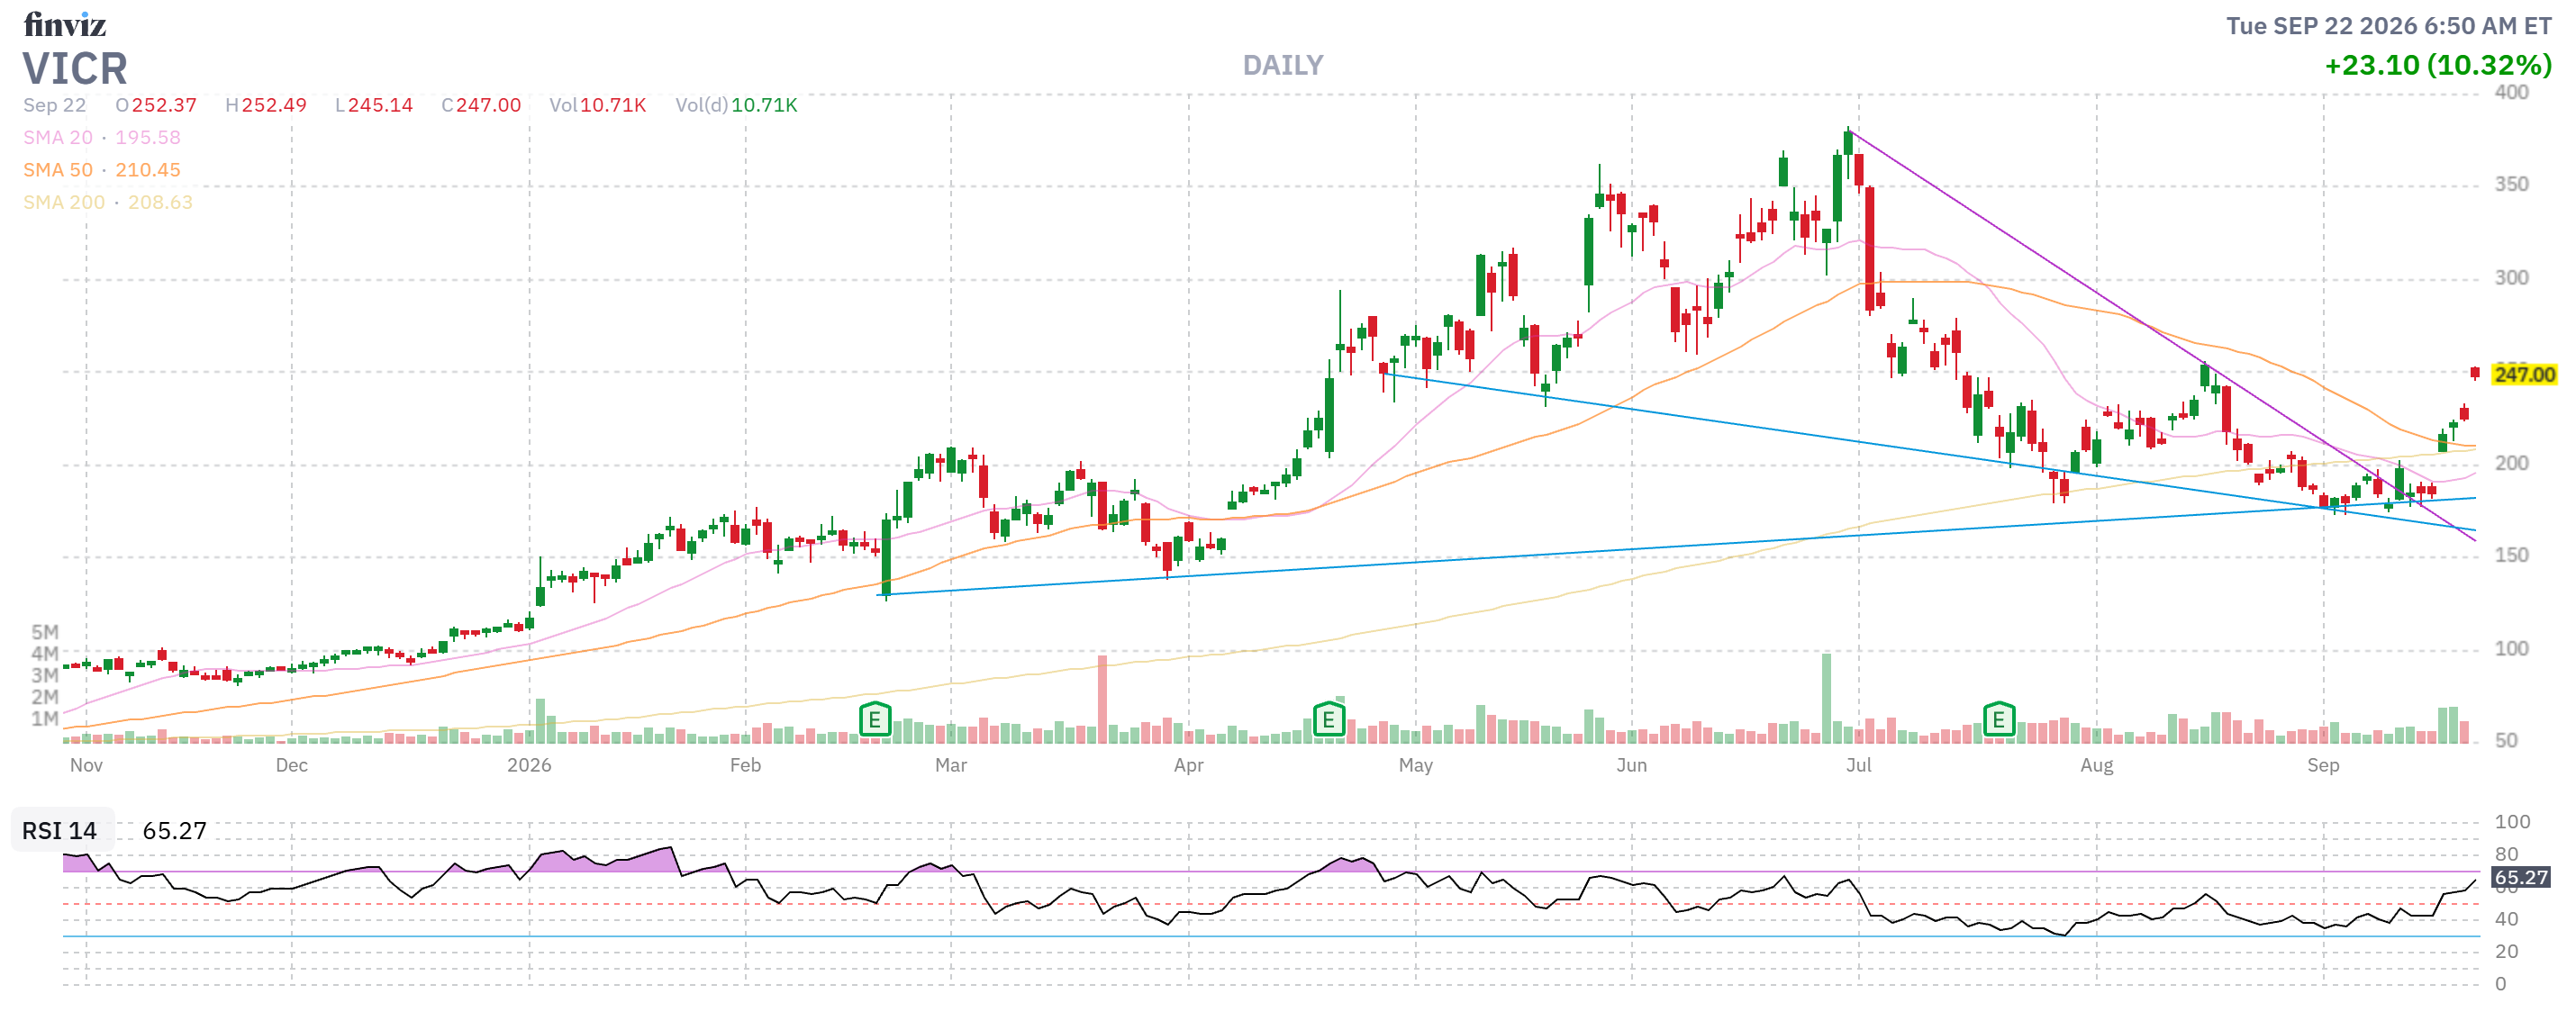Click the yellow 247.00 price tag

pos(2523,375)
